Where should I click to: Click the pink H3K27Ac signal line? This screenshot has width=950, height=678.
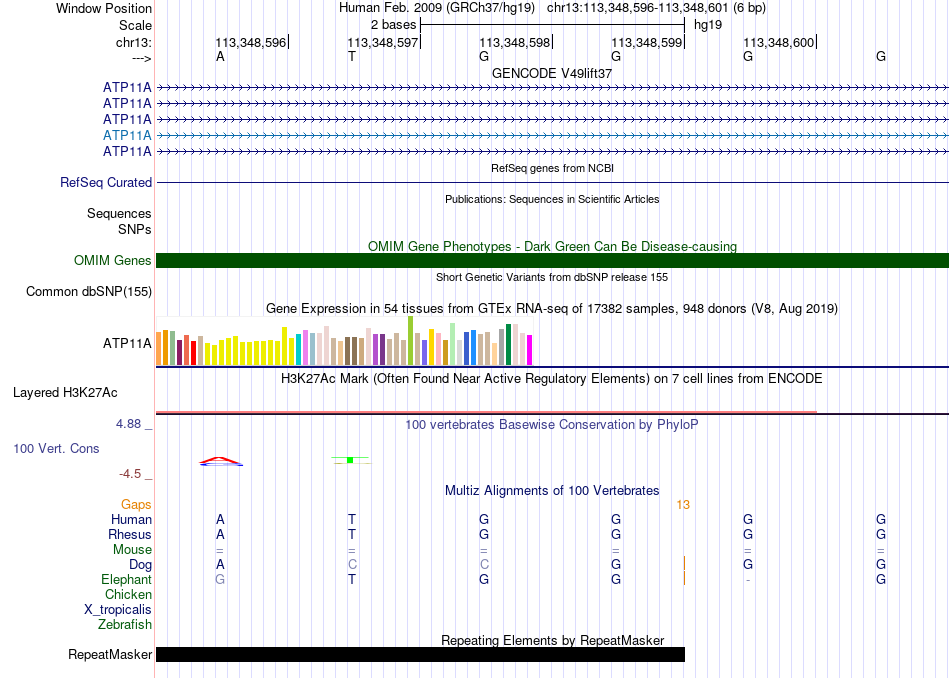pos(487,412)
